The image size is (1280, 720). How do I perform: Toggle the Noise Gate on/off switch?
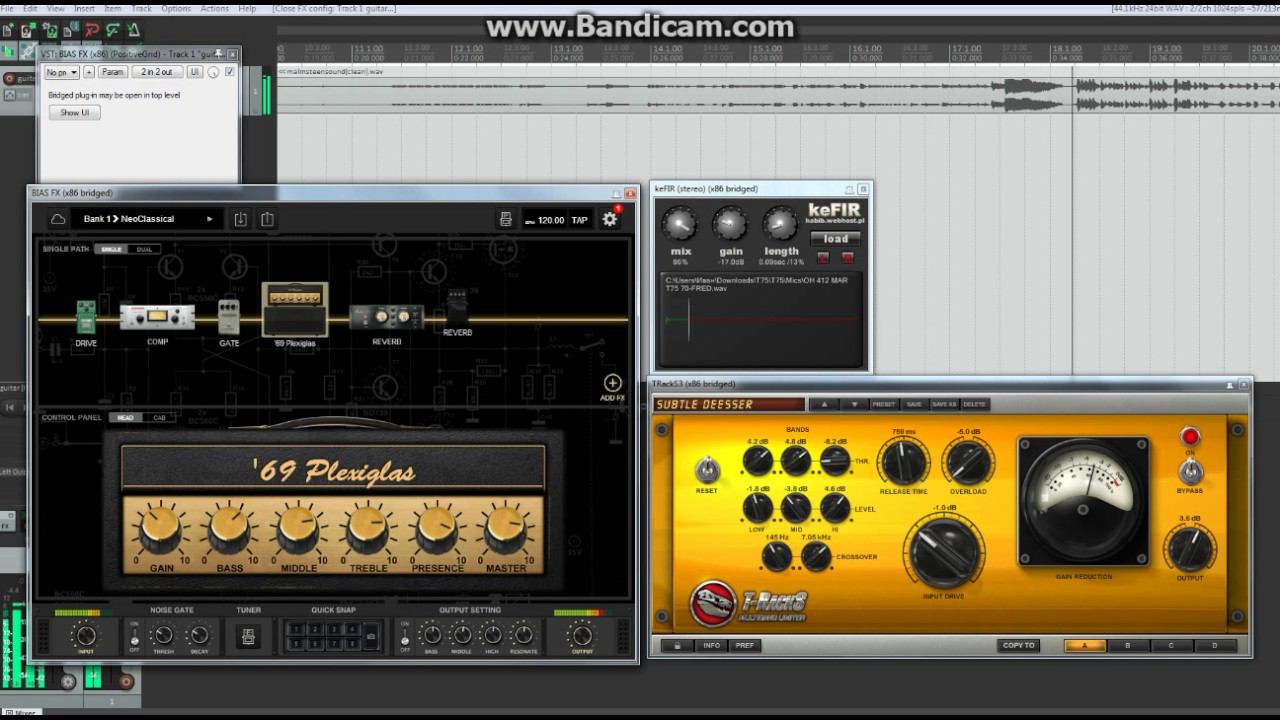click(x=134, y=635)
